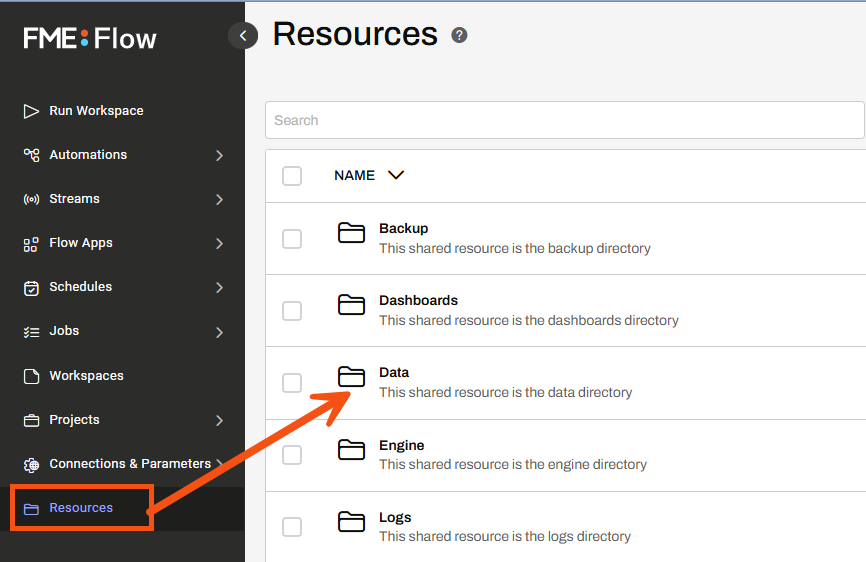
Task: Click 'This shared resource is the engine directory'
Action: tap(513, 464)
